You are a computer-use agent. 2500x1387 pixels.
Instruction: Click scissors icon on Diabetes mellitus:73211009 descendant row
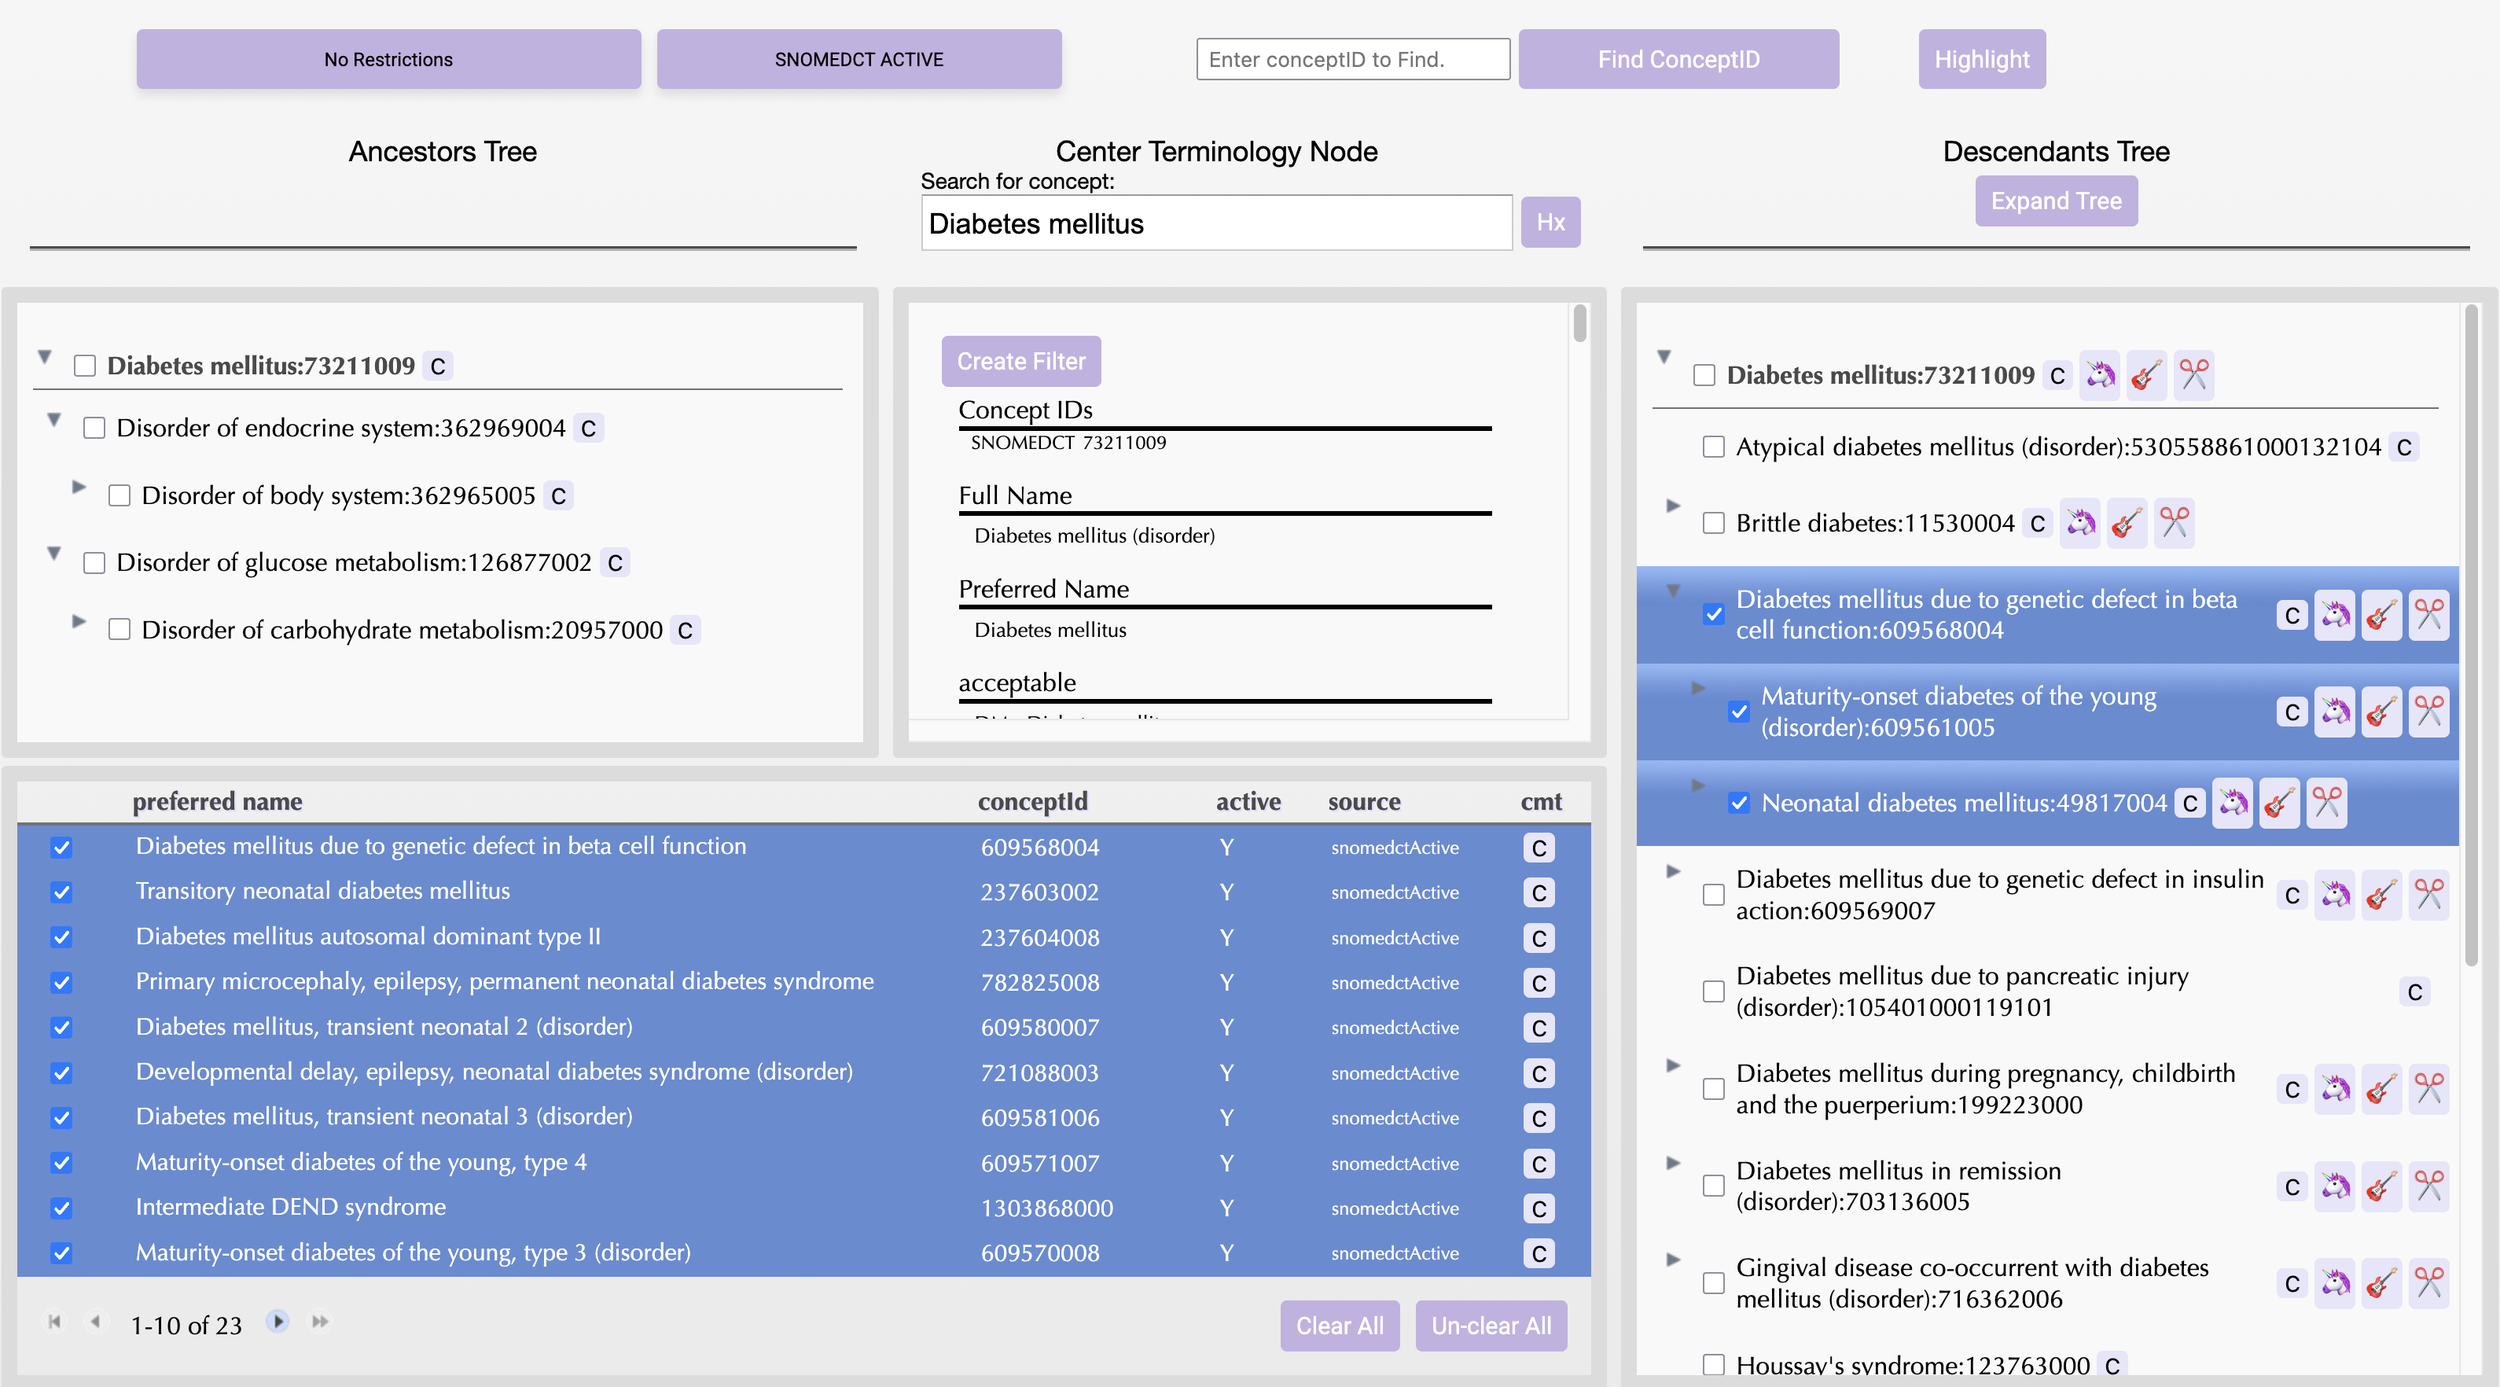tap(2194, 376)
